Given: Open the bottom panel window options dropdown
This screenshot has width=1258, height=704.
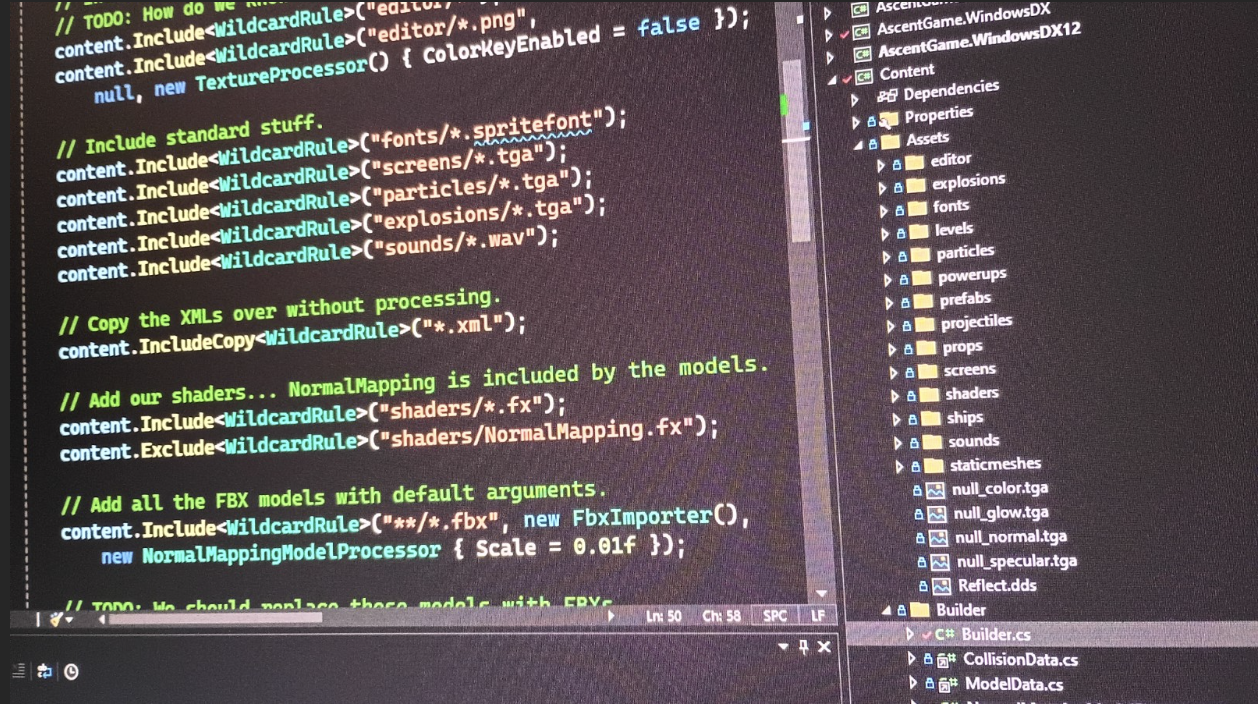Looking at the screenshot, I should point(783,648).
